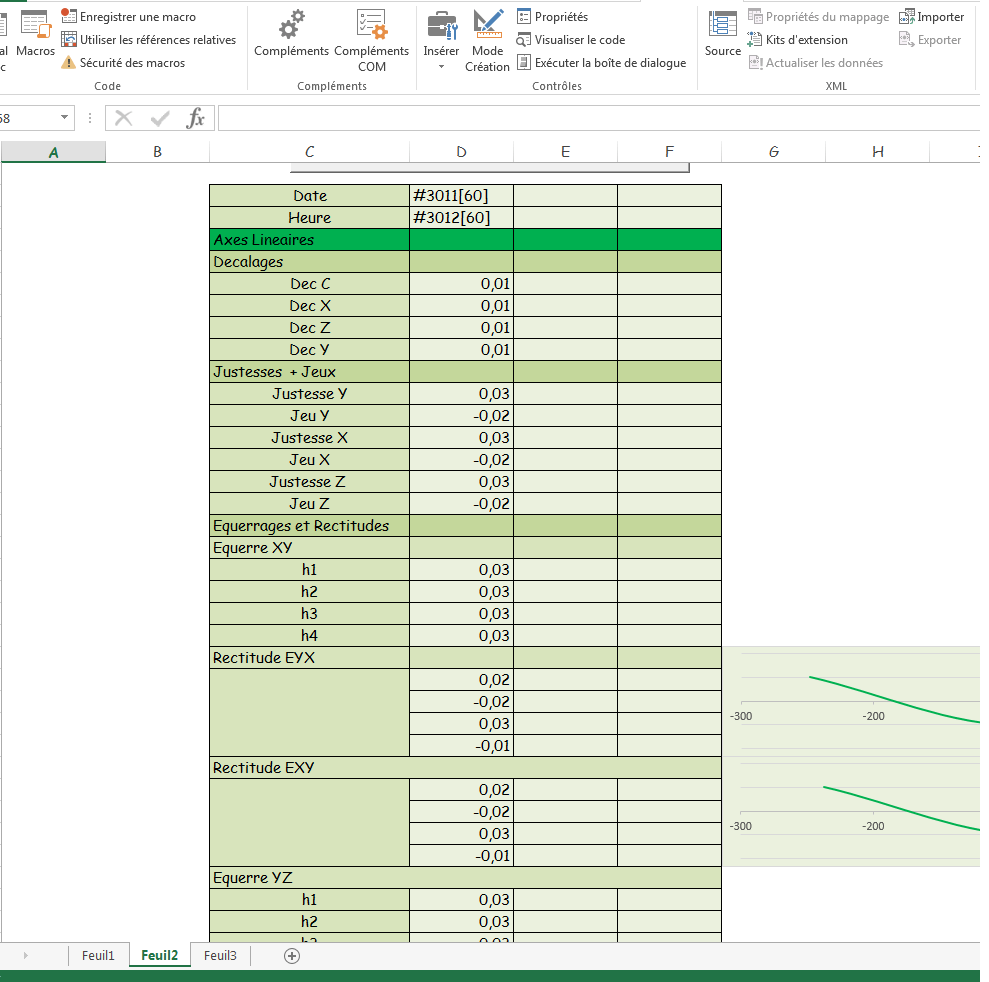The image size is (989, 982).
Task: Toggle Mode Création design mode
Action: click(x=487, y=38)
